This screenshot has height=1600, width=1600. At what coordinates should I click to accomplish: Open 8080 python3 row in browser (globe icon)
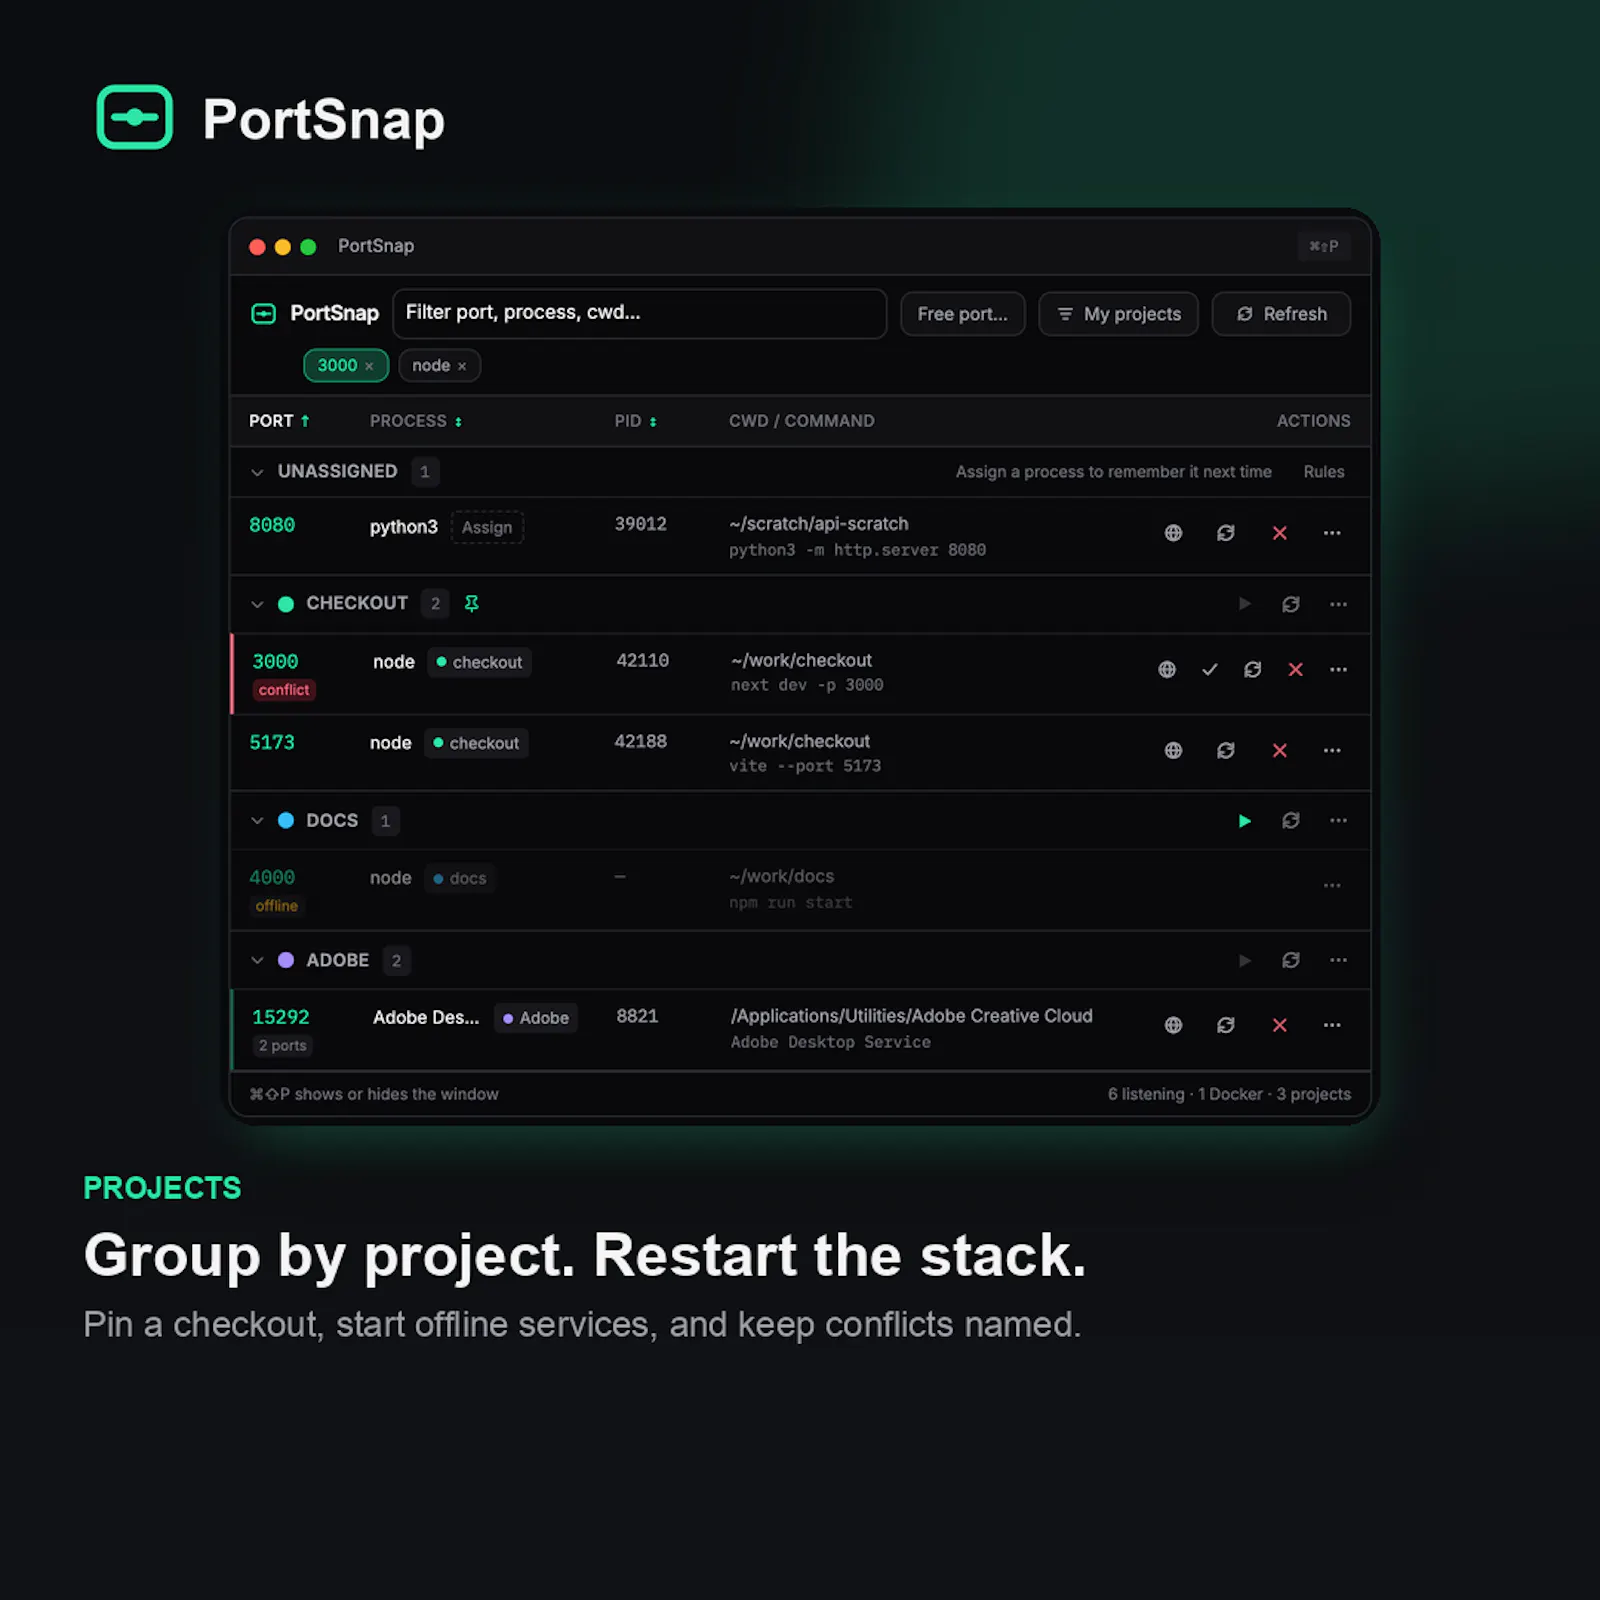[x=1173, y=533]
